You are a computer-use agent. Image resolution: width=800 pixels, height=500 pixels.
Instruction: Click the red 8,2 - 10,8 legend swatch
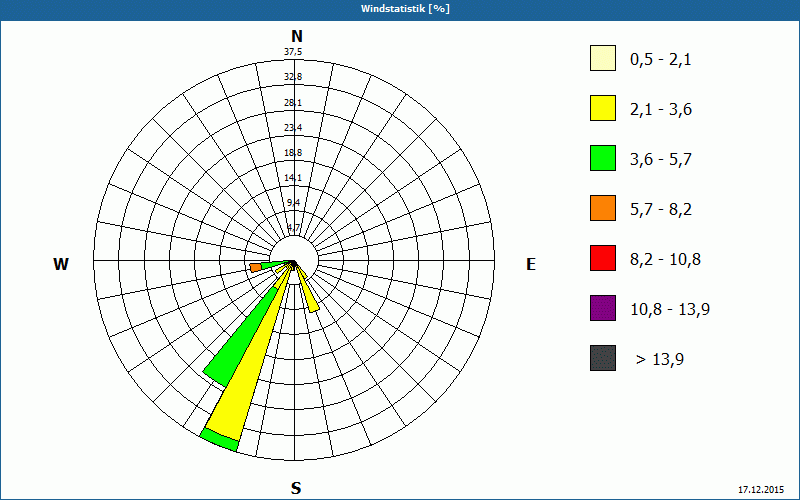click(x=603, y=258)
